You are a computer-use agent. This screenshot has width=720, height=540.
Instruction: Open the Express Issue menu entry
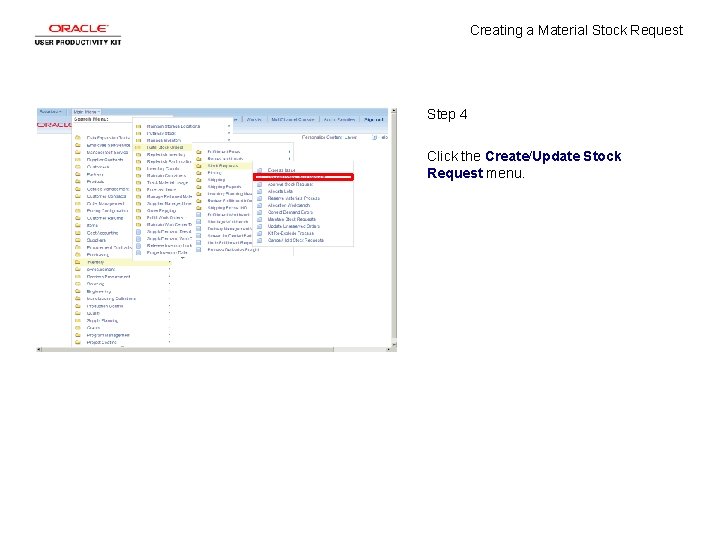click(281, 170)
